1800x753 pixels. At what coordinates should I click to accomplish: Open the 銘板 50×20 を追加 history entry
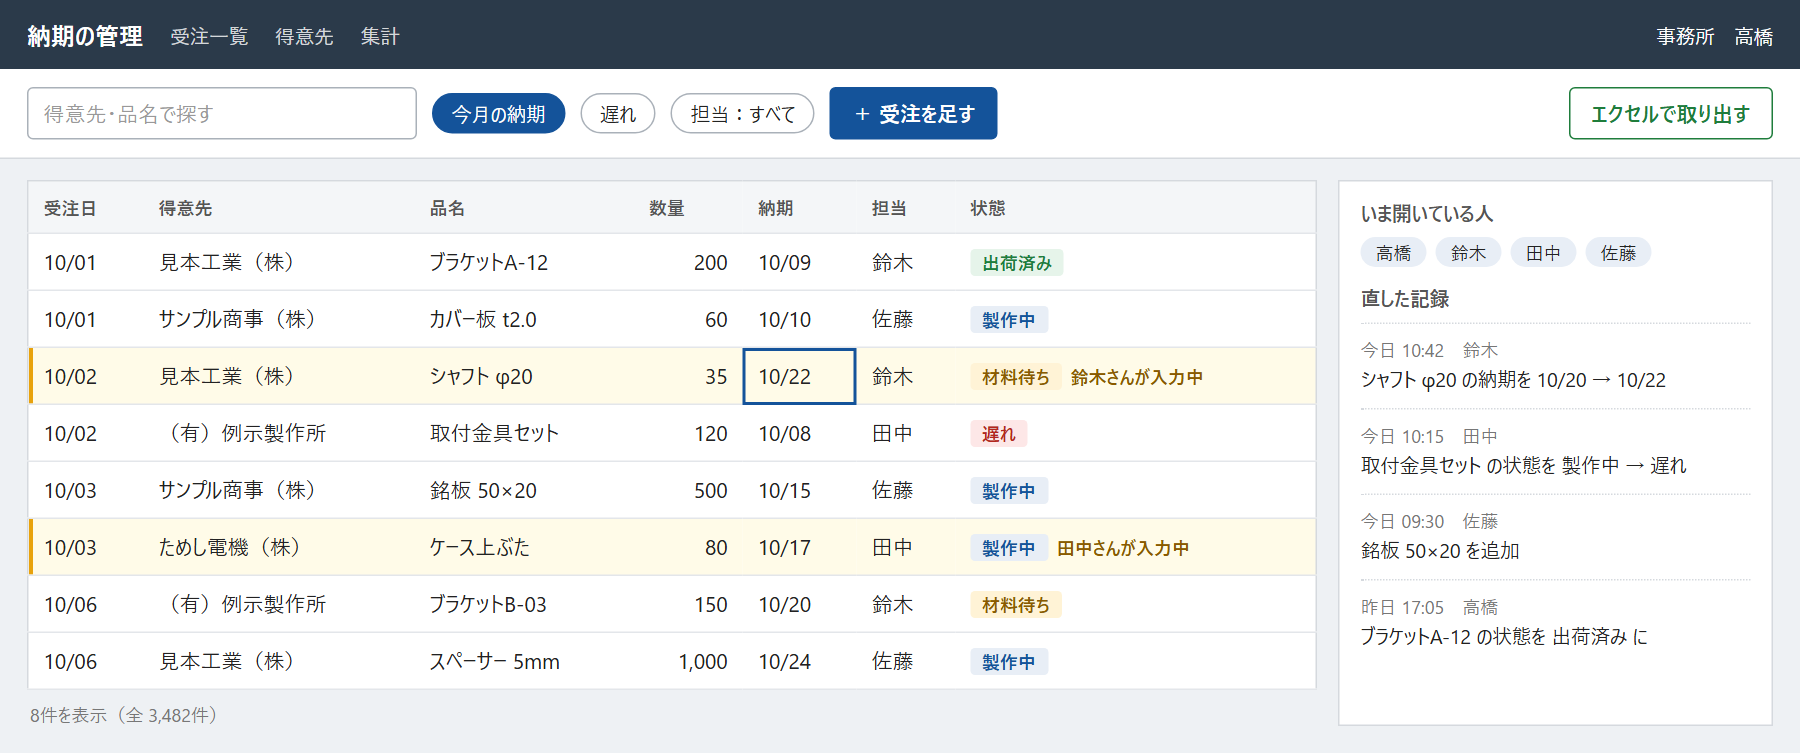pos(1556,537)
